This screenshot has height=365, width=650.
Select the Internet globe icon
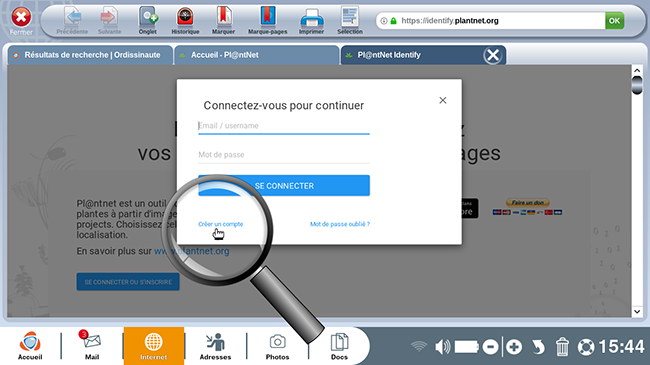click(153, 346)
